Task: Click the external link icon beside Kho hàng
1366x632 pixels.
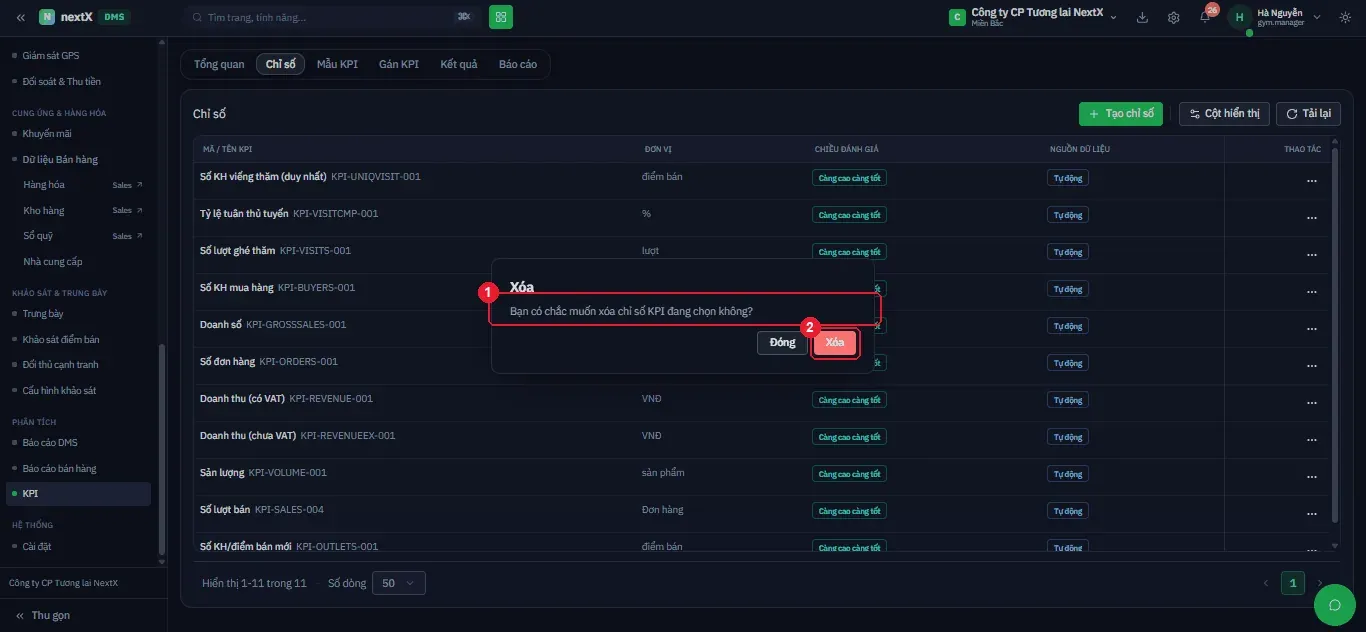Action: [140, 211]
